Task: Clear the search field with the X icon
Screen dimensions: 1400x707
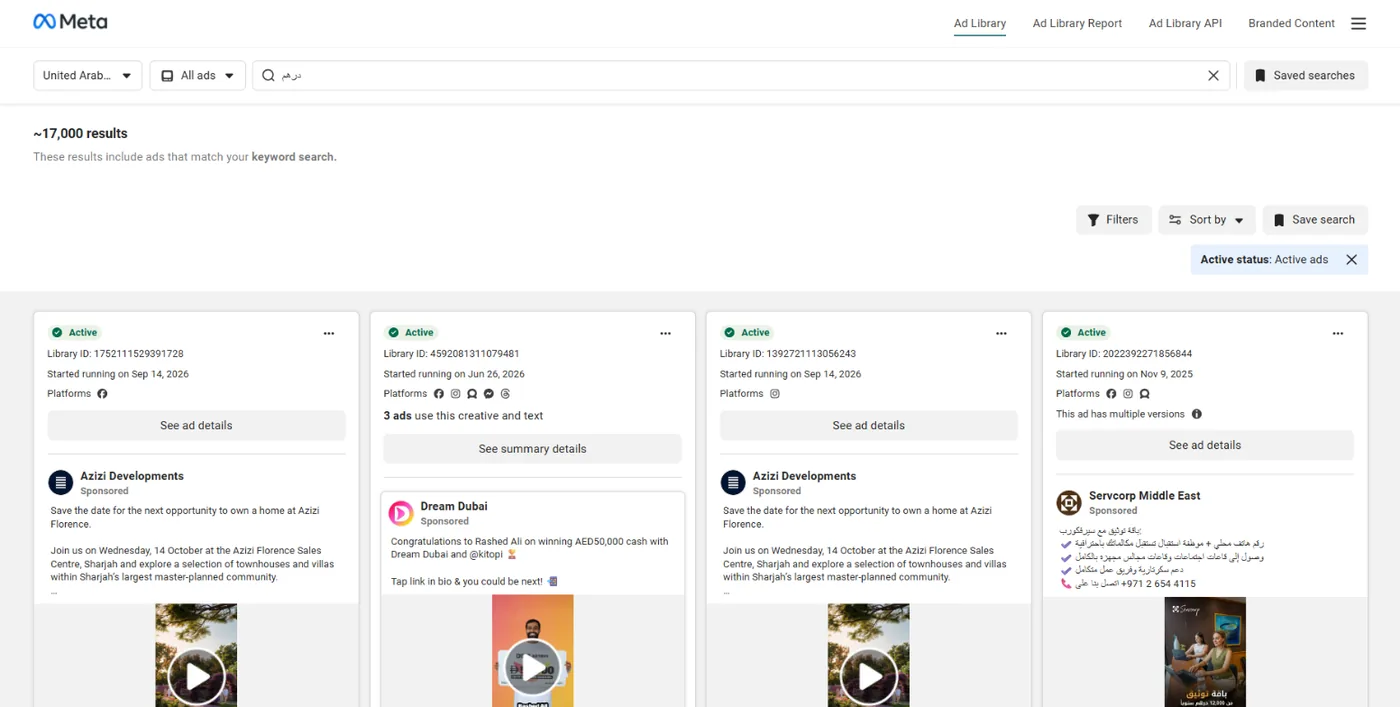Action: (x=1213, y=75)
